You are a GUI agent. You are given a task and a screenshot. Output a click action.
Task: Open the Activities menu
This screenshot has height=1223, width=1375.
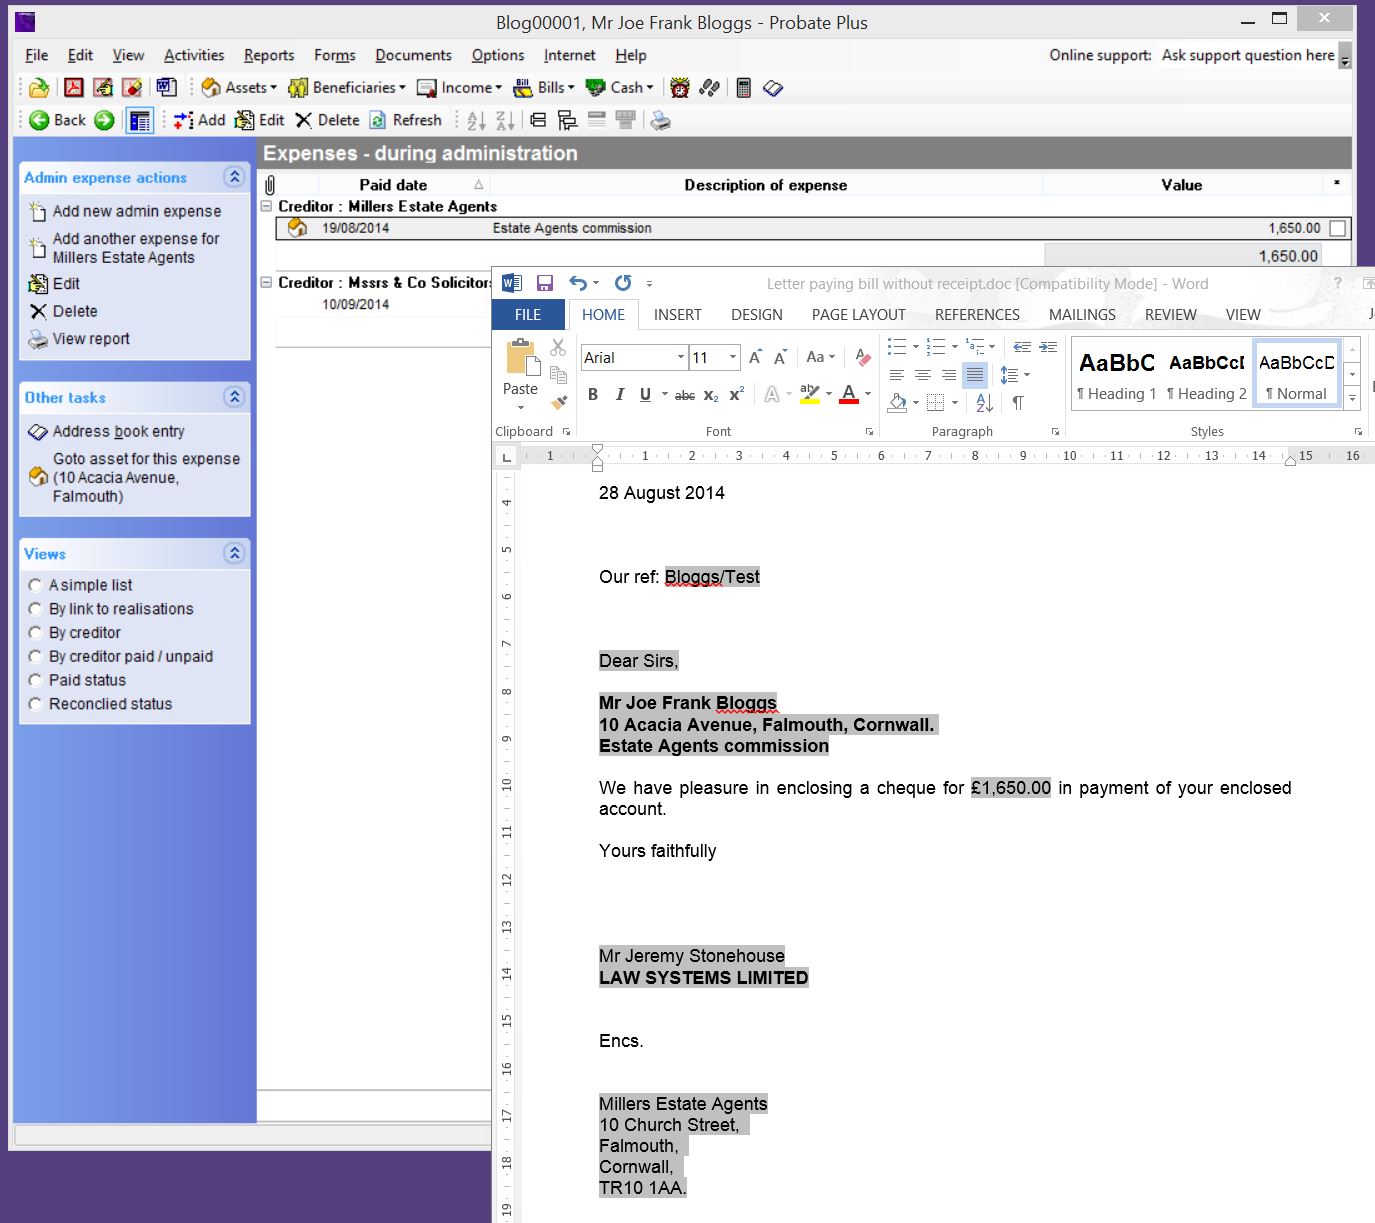point(194,55)
